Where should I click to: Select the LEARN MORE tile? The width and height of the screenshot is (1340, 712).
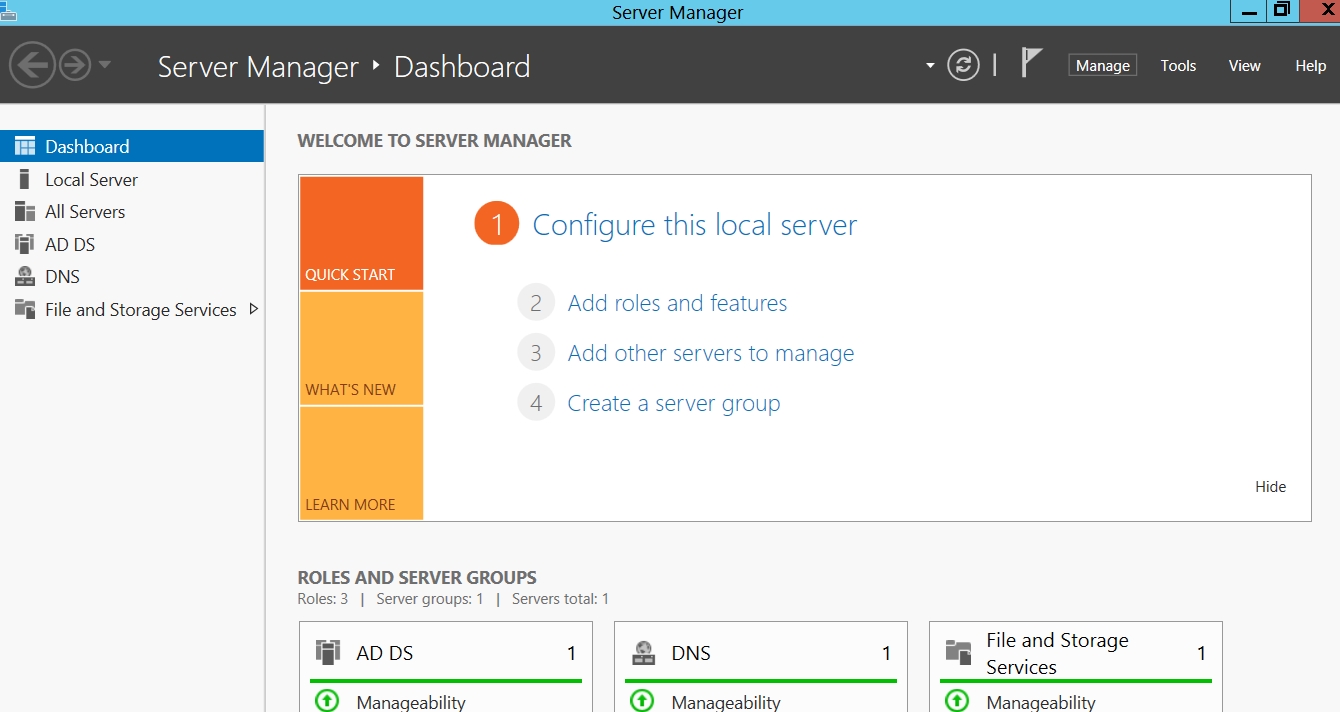point(361,464)
